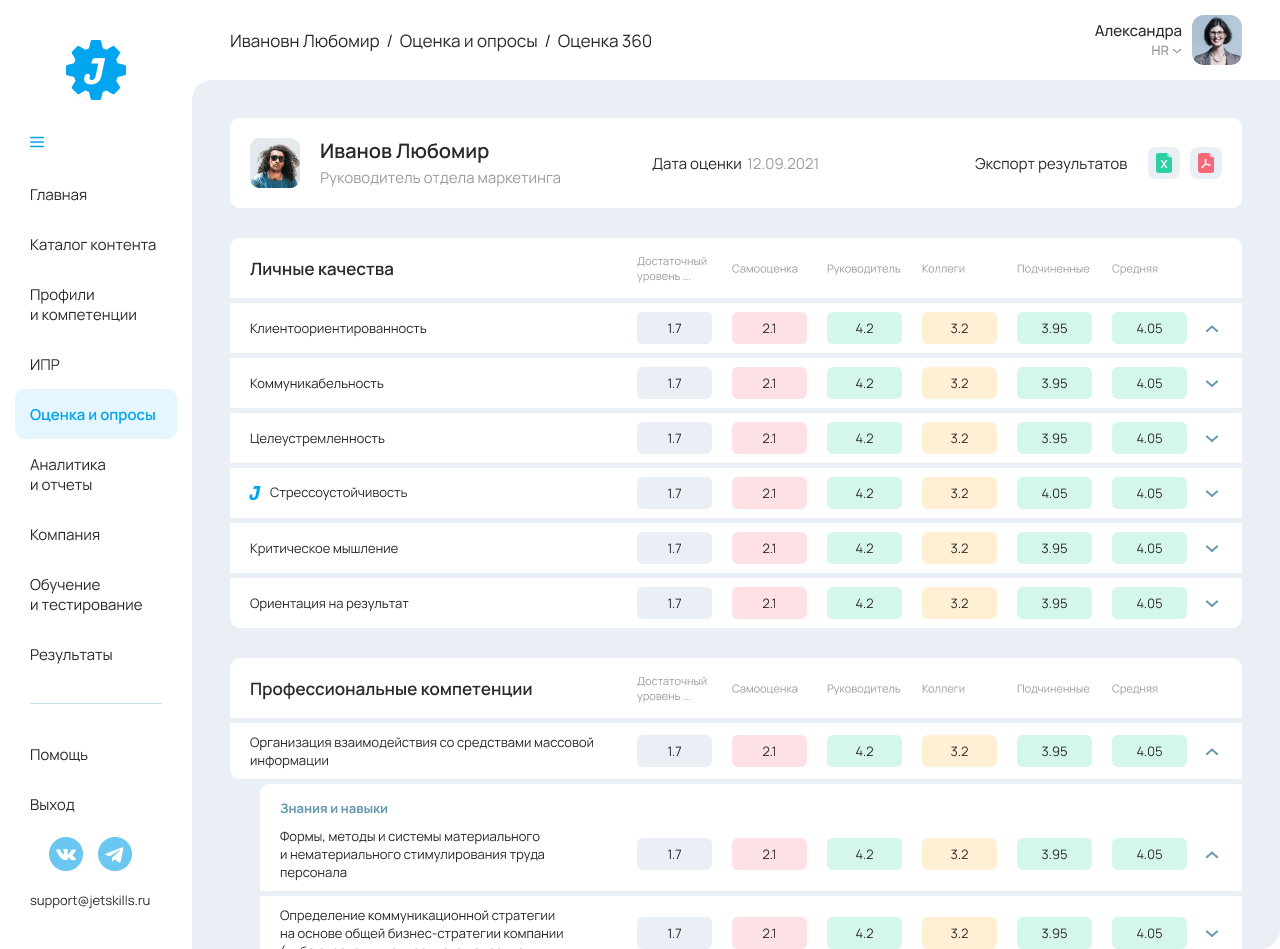The image size is (1280, 949).
Task: Click Средняя header in Профессиональные компетенции
Action: [1135, 688]
